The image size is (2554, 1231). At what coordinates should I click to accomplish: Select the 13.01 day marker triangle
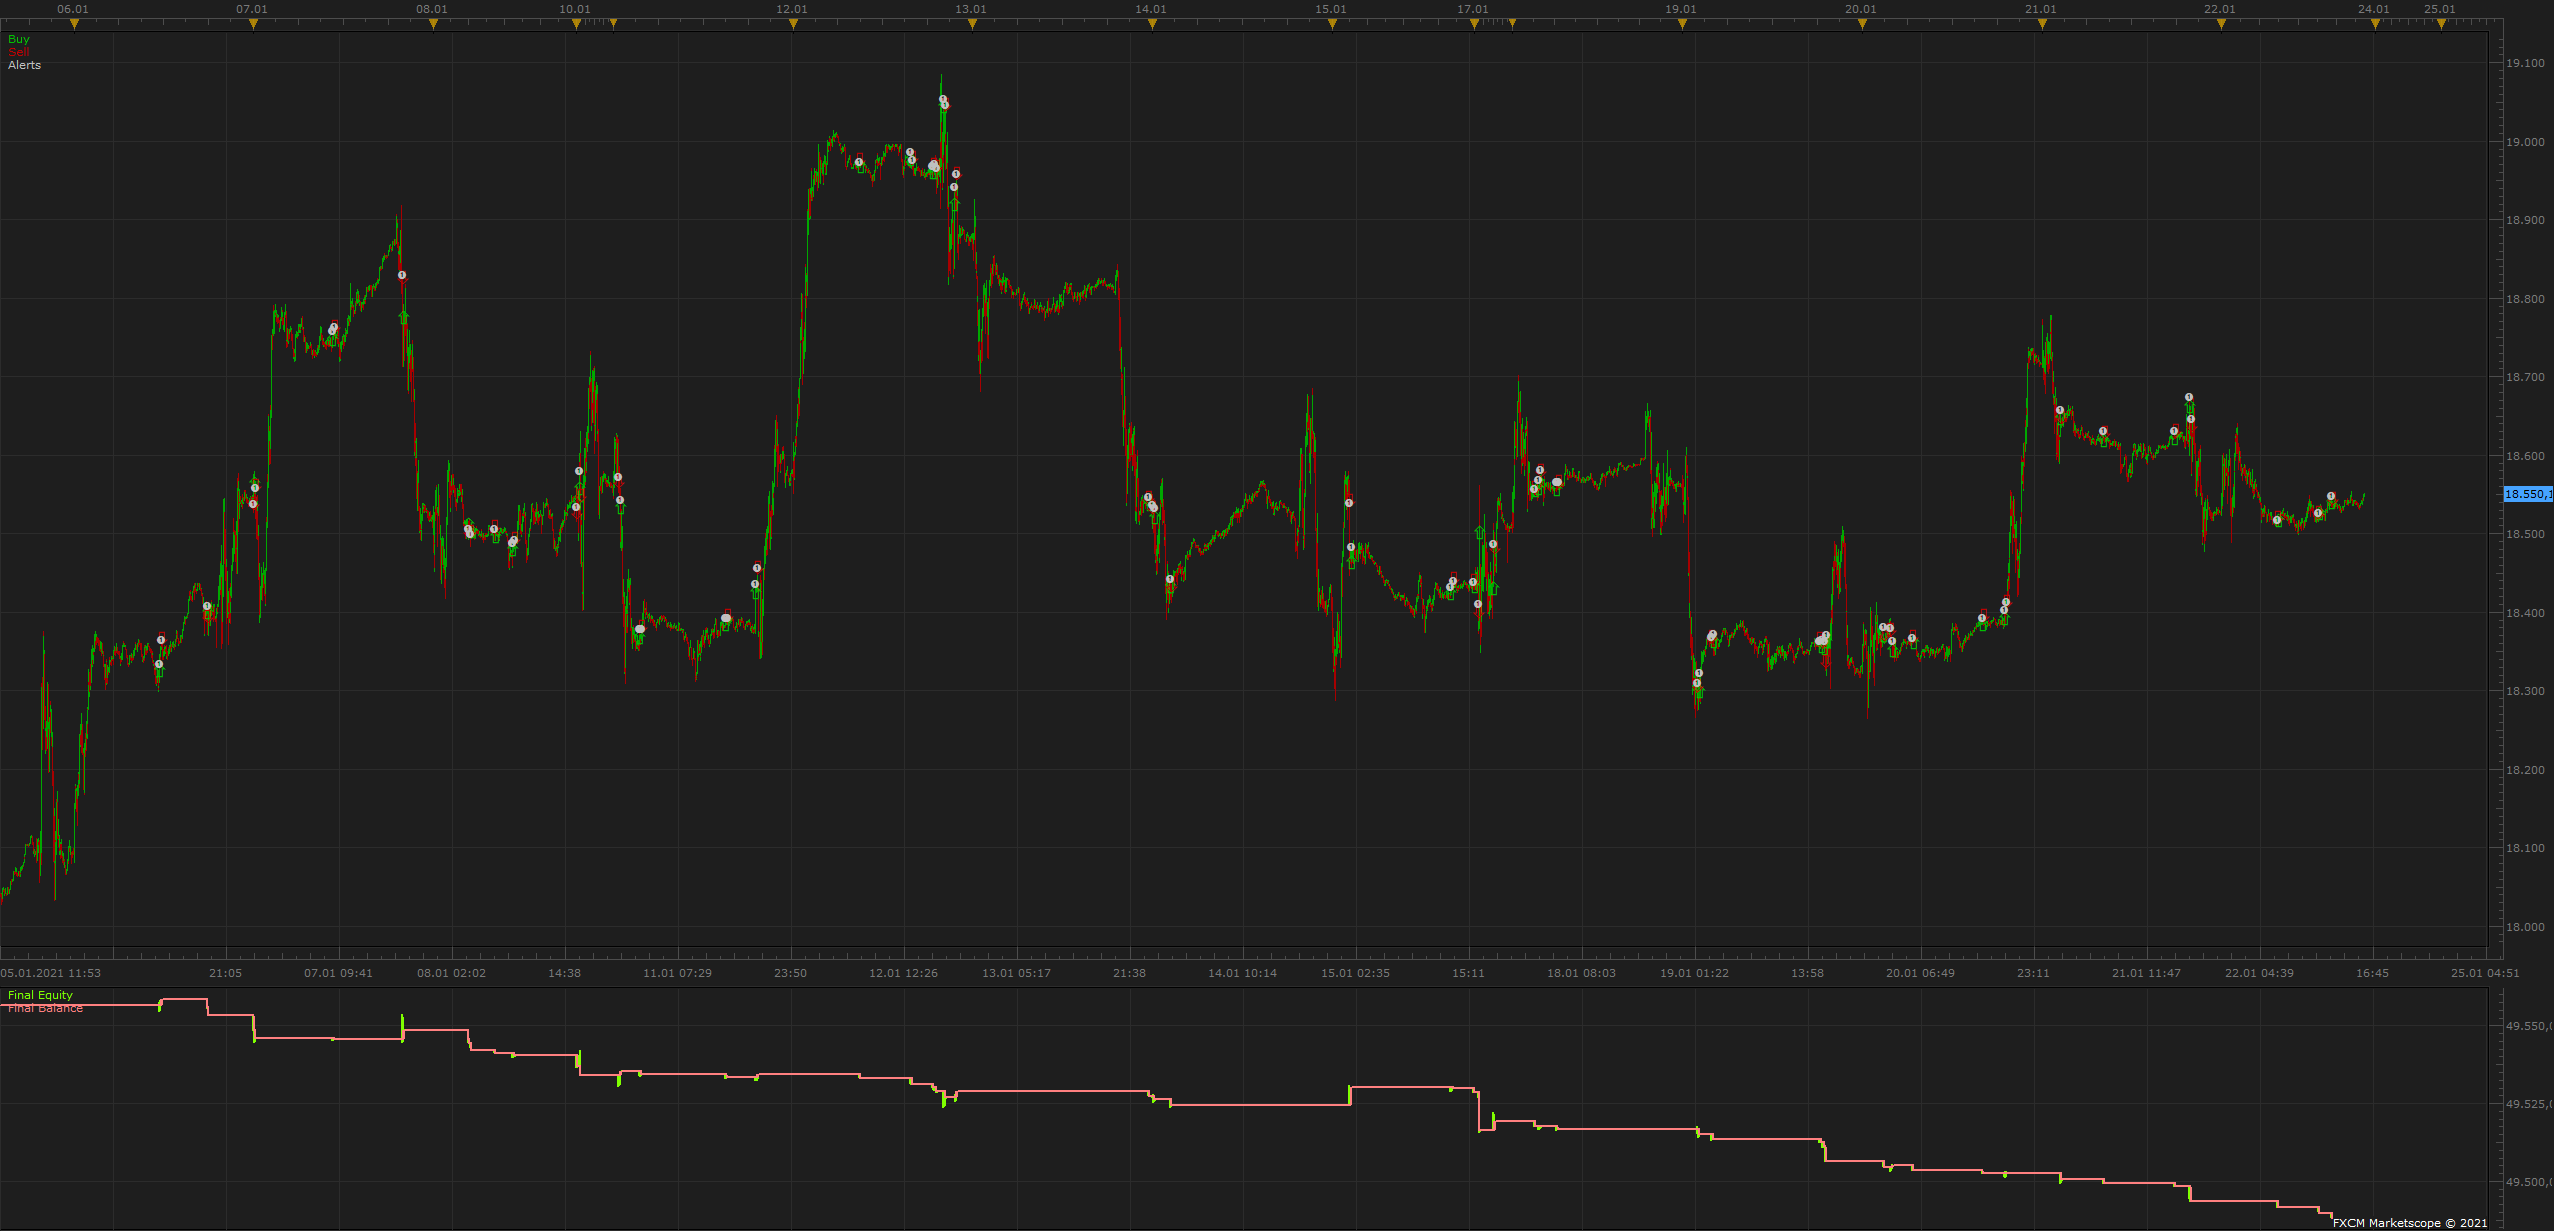click(972, 25)
